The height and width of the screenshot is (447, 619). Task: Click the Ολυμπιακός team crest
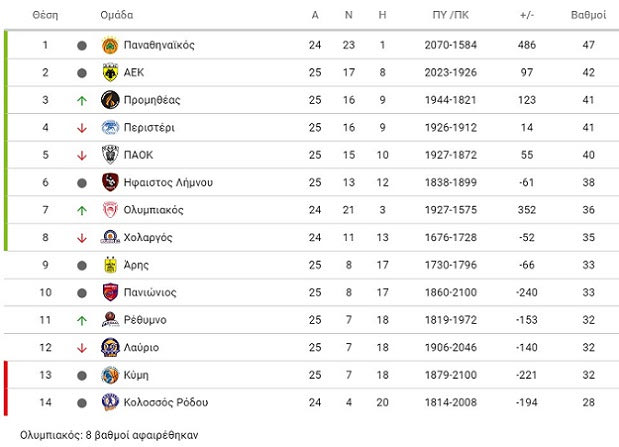tap(110, 210)
